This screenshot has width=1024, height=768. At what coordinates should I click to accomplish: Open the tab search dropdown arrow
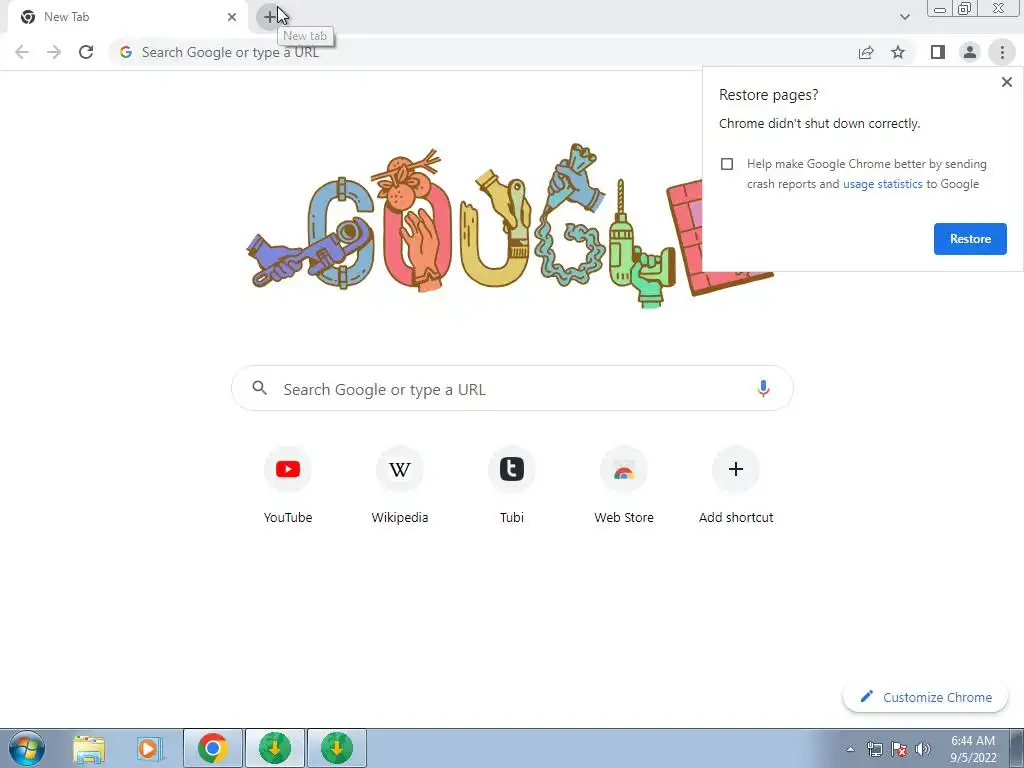[x=904, y=17]
